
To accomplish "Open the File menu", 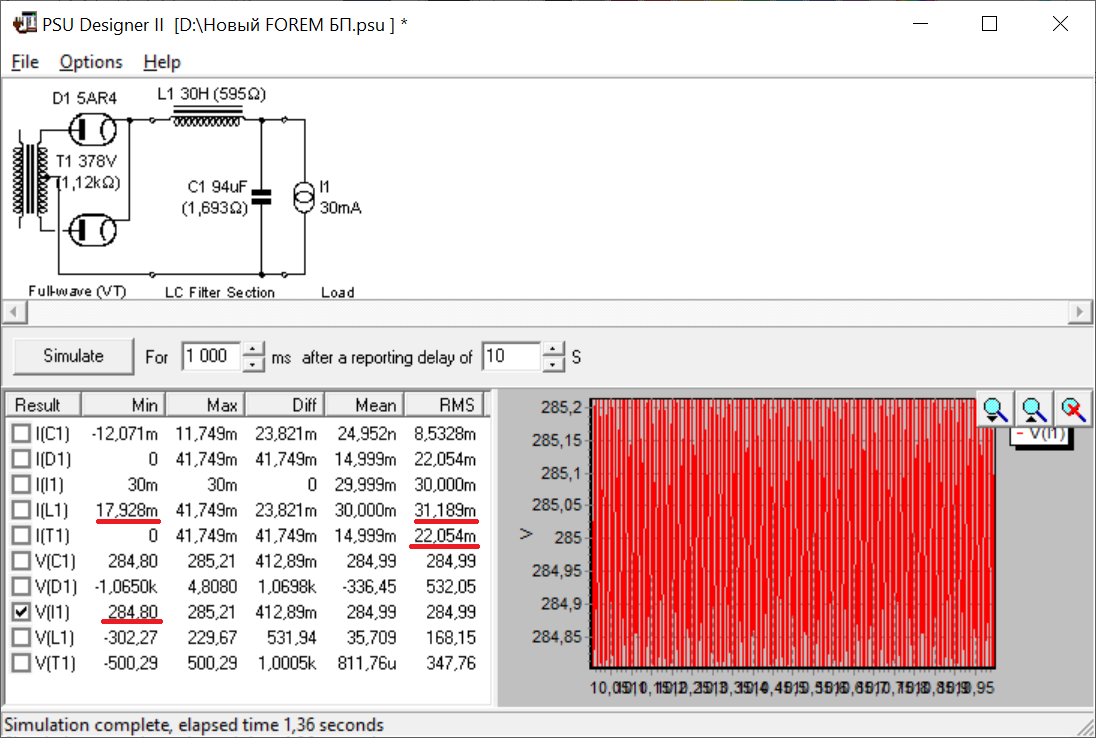I will 25,62.
